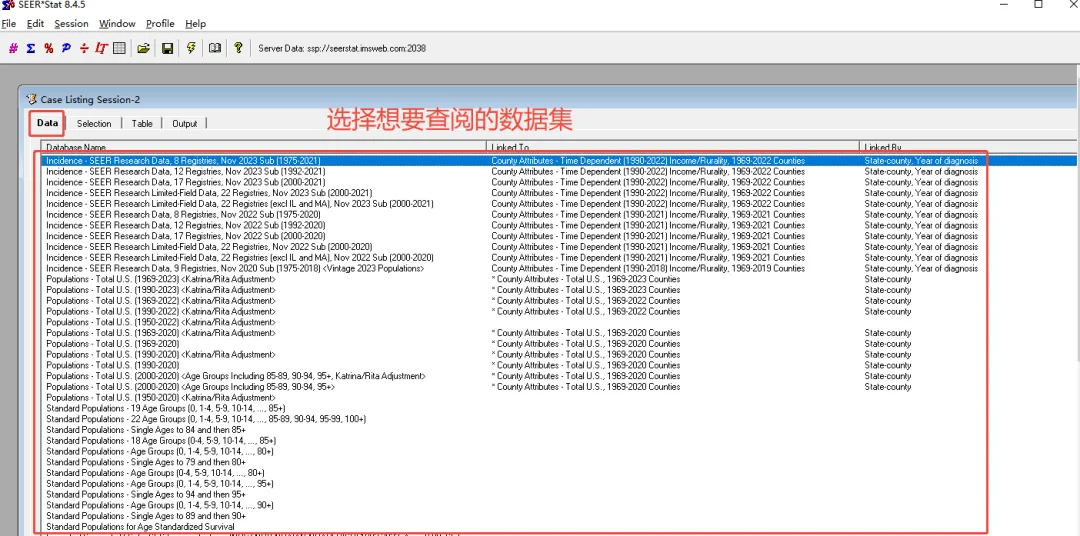Open the Session menu
Viewport: 1080px width, 536px height.
click(x=71, y=23)
